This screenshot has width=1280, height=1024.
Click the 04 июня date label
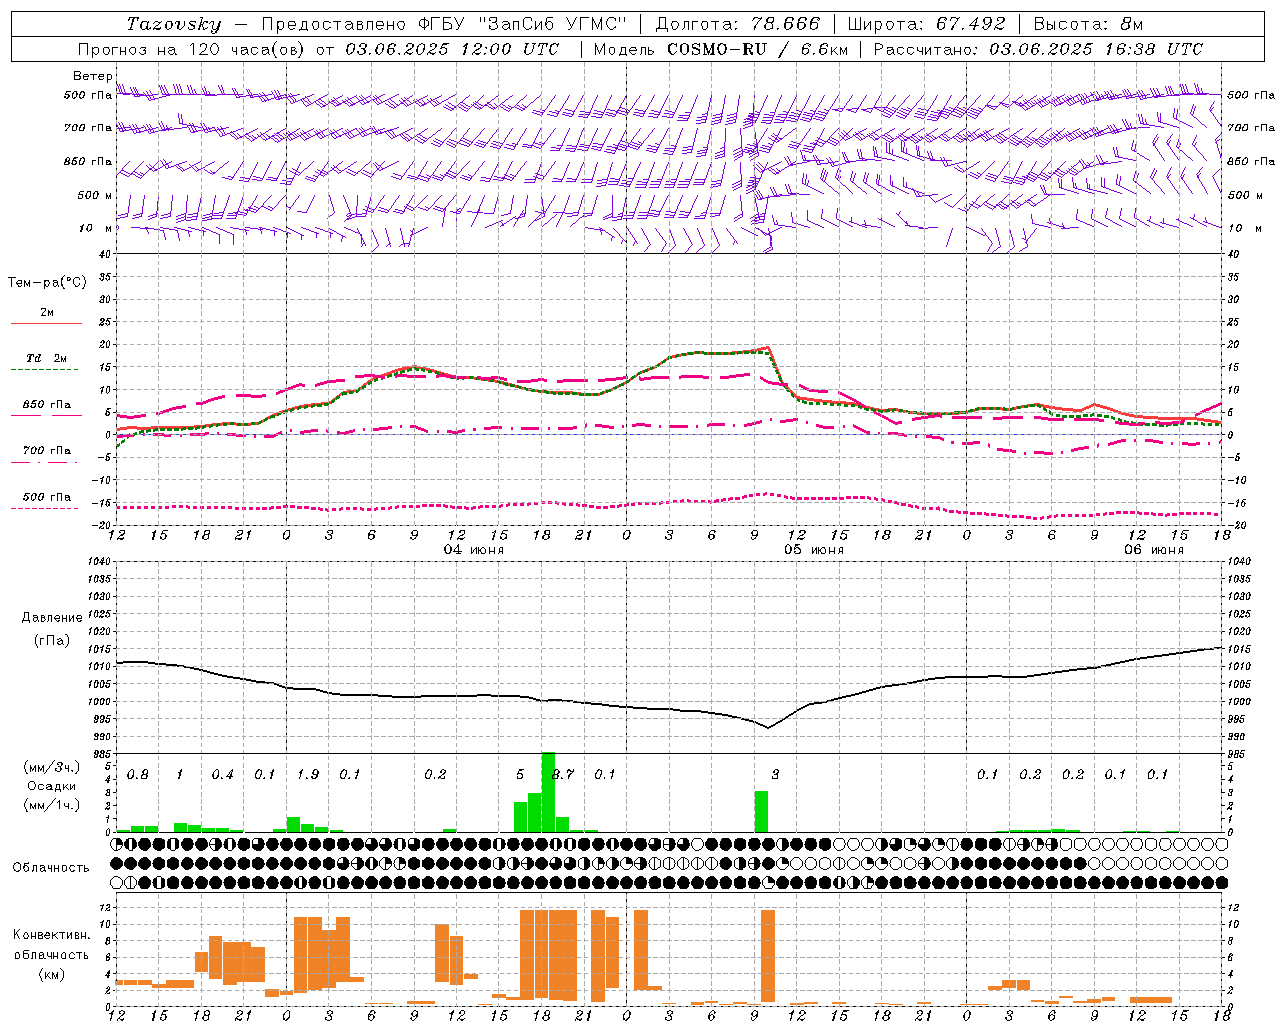(474, 550)
